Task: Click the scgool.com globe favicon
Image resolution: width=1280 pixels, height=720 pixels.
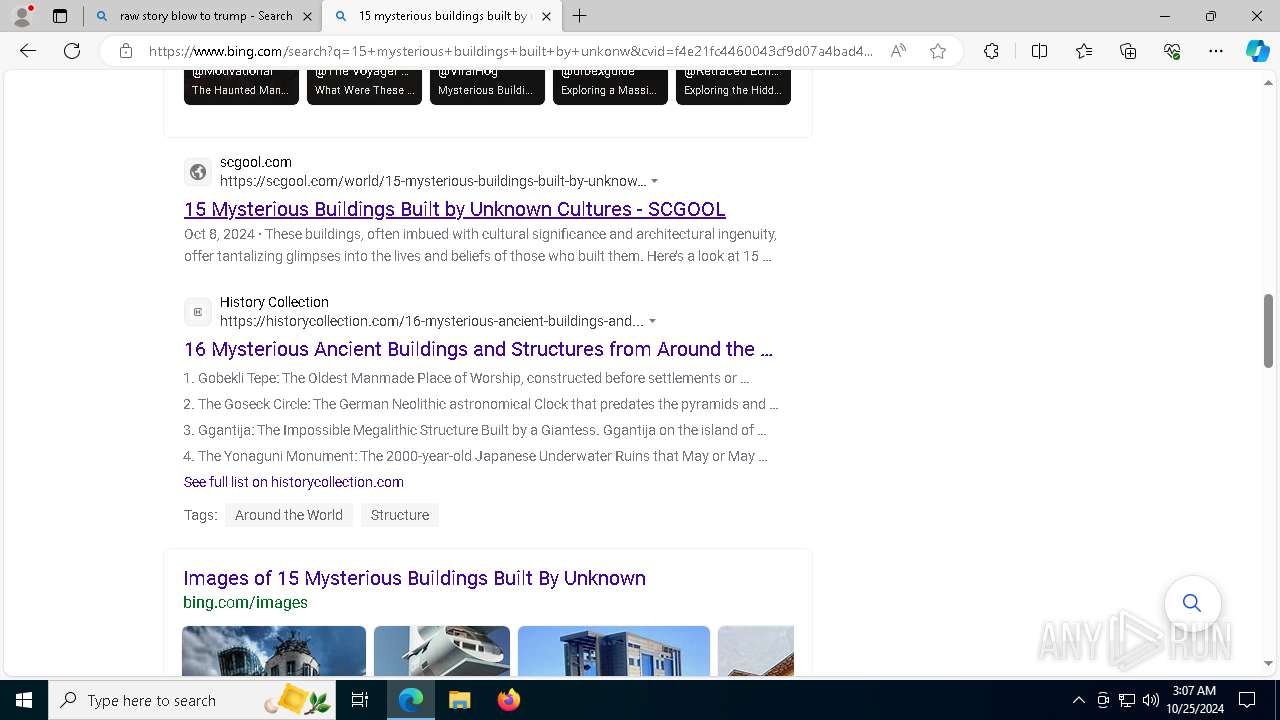Action: pos(198,172)
